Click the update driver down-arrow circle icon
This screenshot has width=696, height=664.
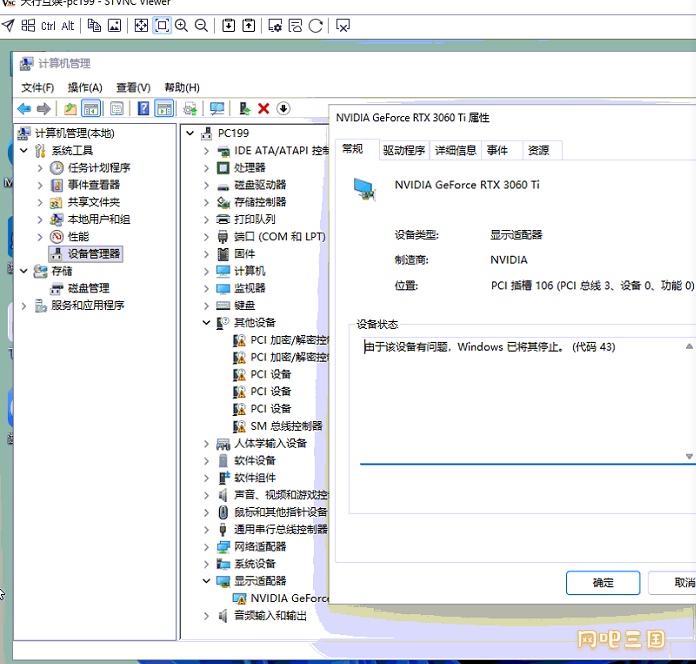click(283, 108)
